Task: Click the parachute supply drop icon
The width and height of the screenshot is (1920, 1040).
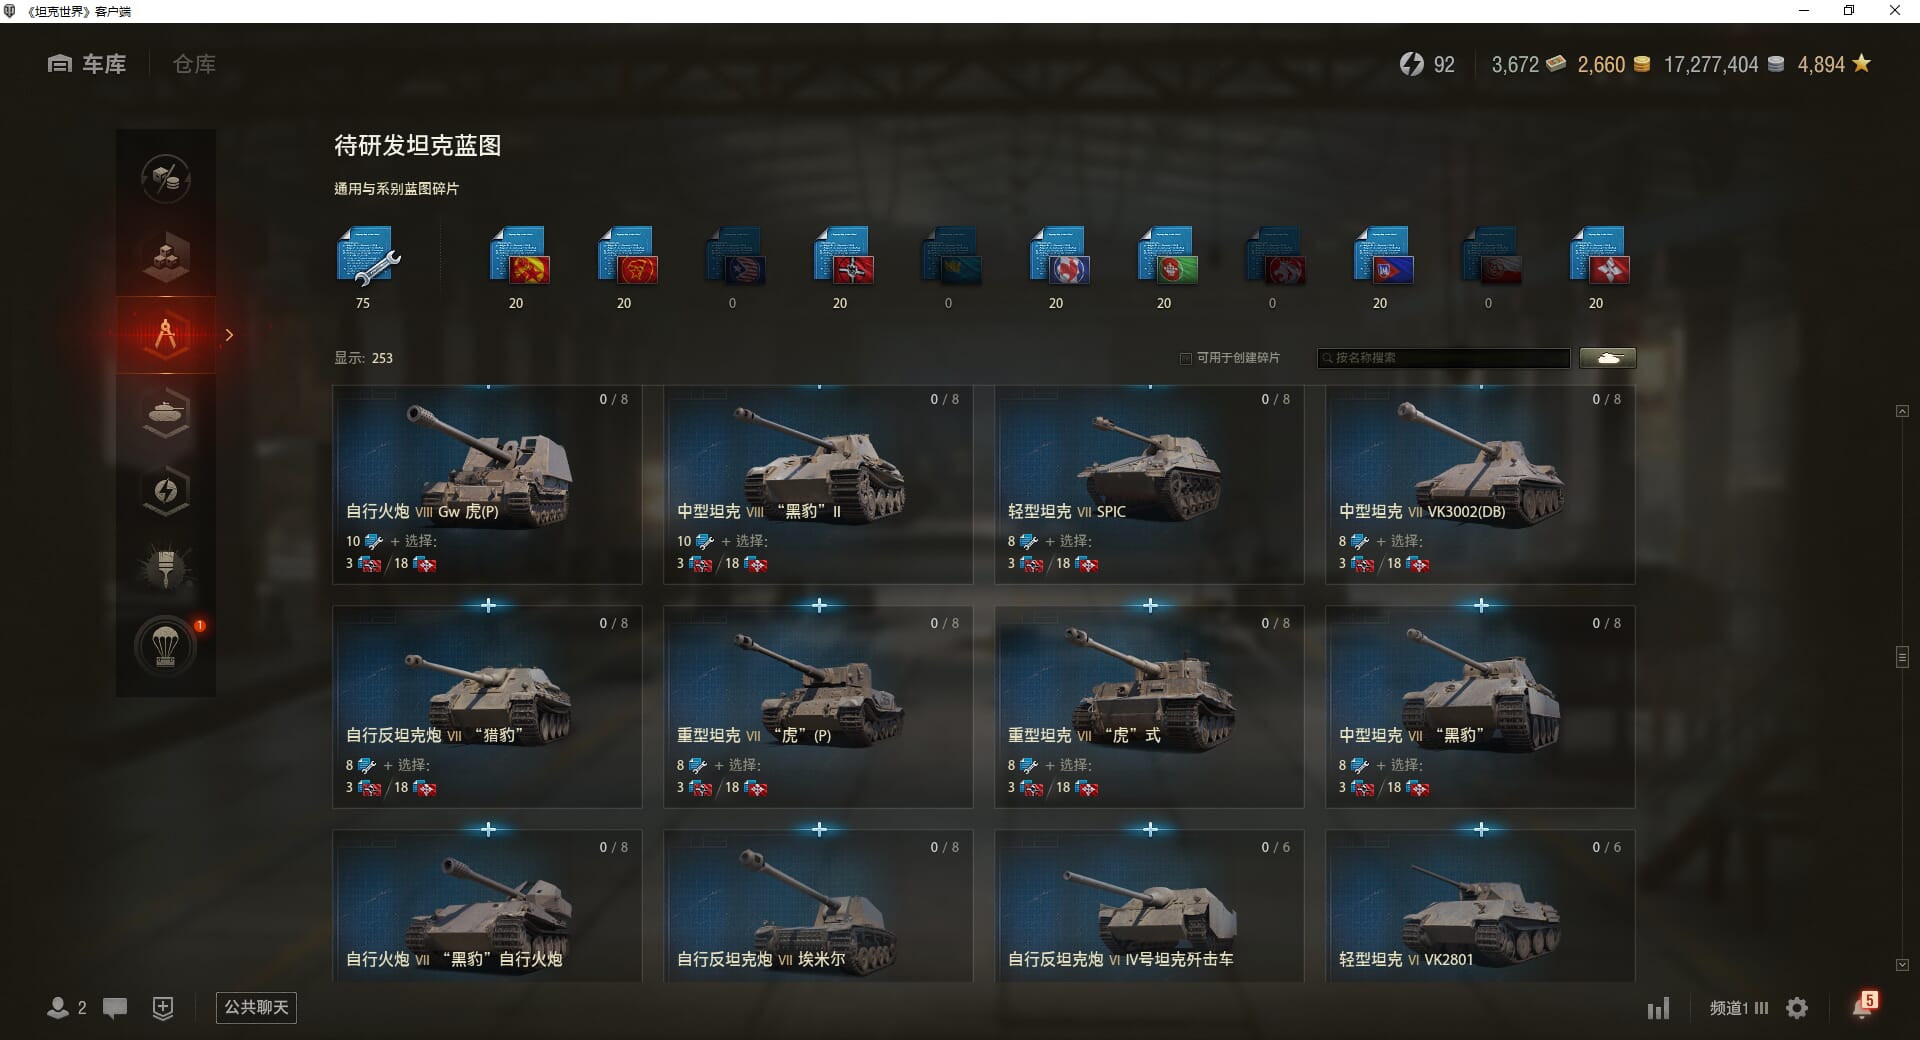Action: pyautogui.click(x=166, y=646)
